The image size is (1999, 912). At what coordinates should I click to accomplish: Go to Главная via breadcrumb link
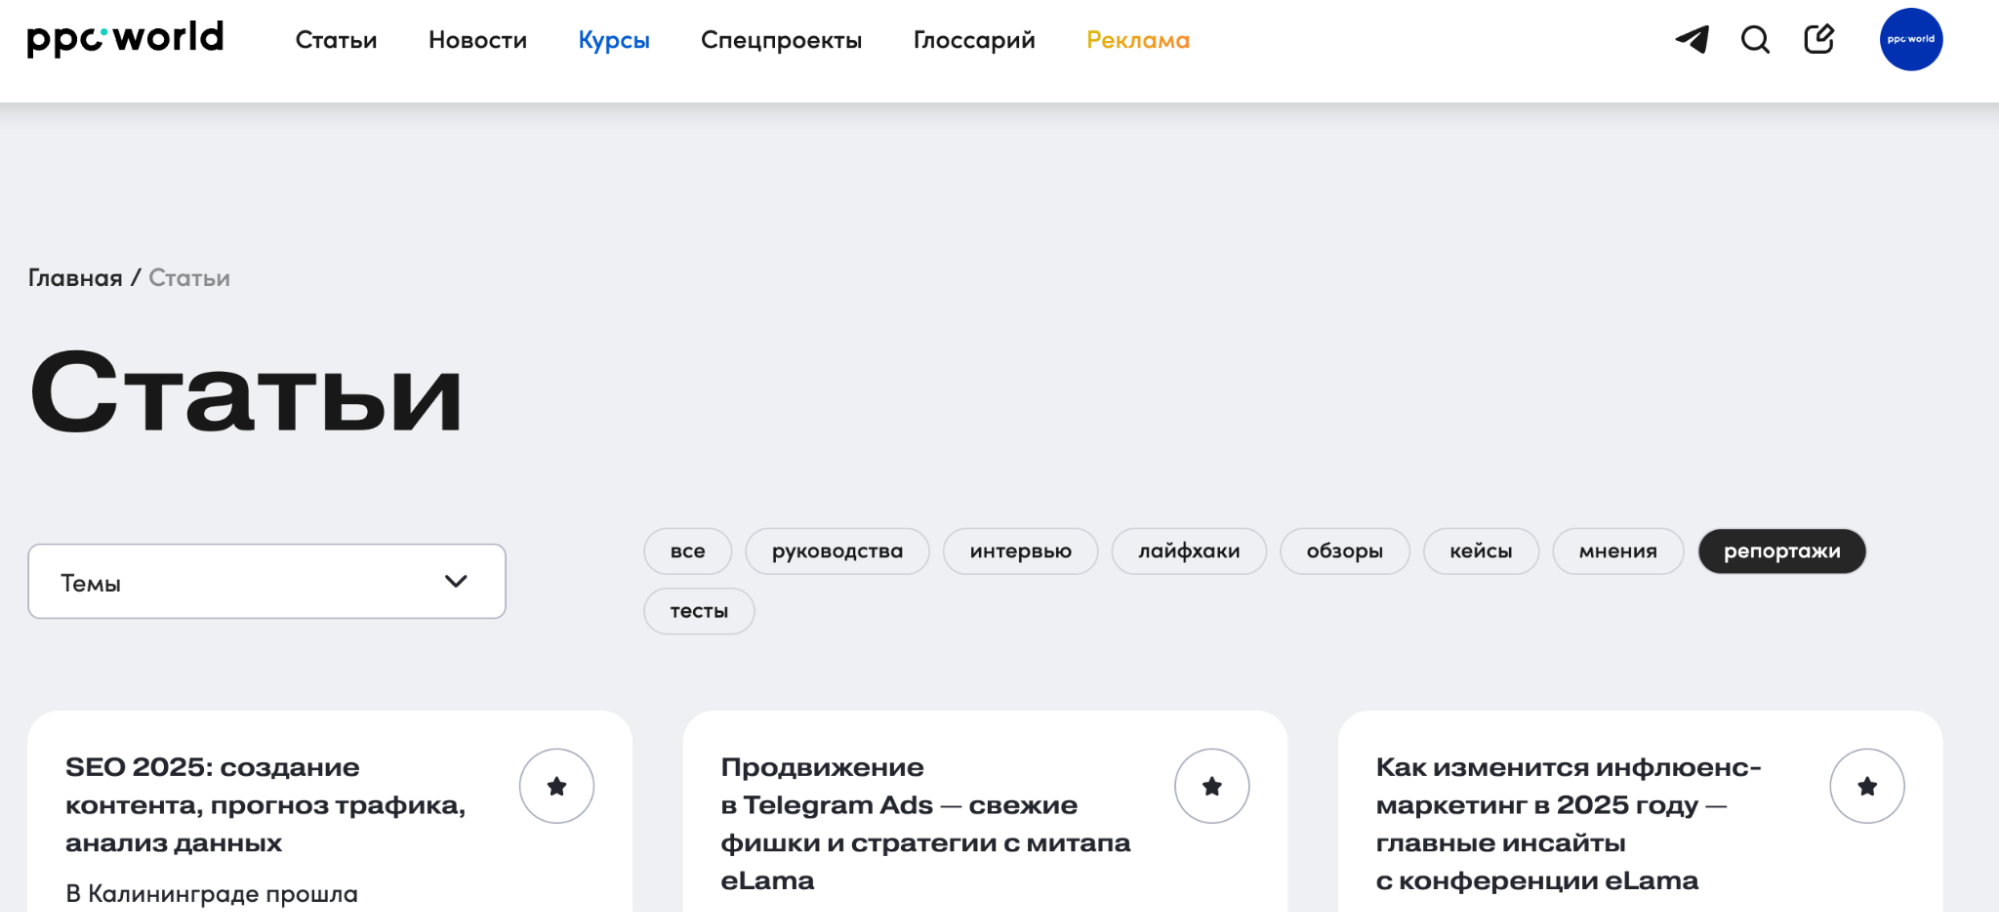click(73, 277)
